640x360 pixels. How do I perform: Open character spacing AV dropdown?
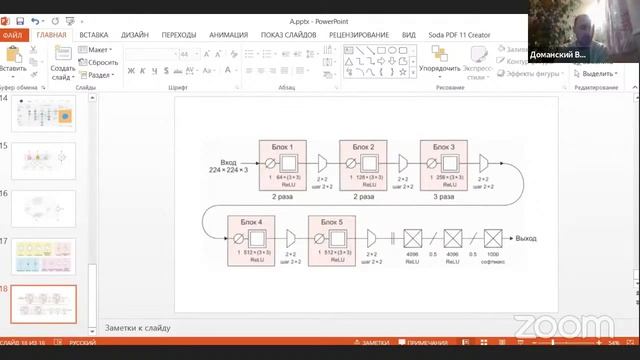pyautogui.click(x=191, y=71)
